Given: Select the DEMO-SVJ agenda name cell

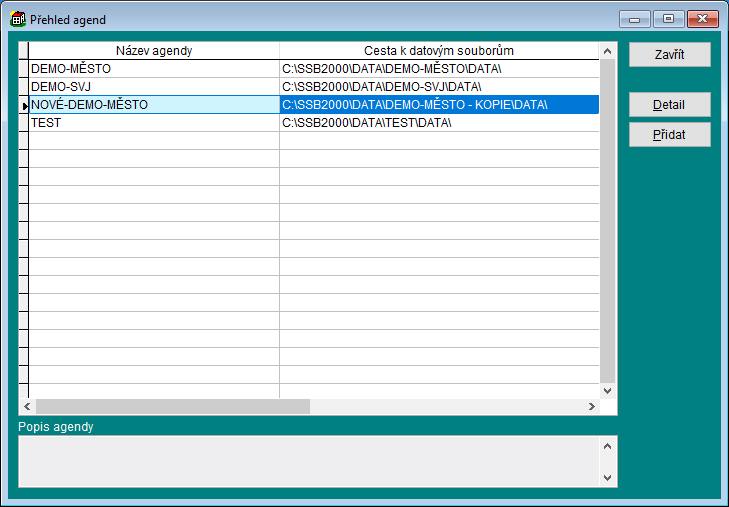Looking at the screenshot, I should pyautogui.click(x=153, y=87).
